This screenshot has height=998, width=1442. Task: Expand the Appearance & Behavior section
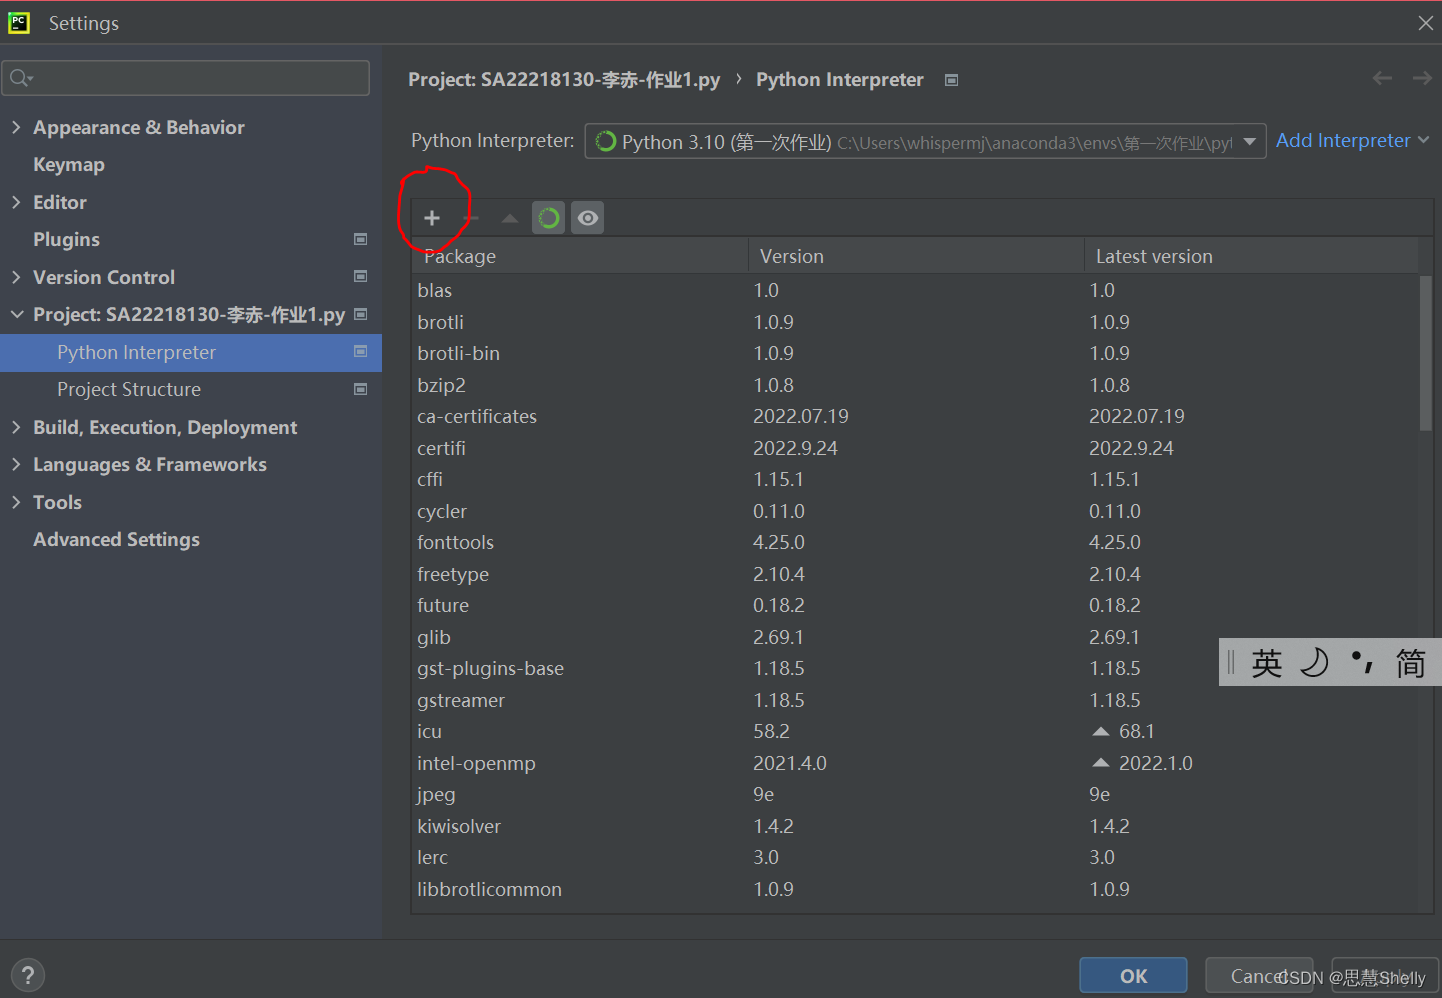(17, 127)
